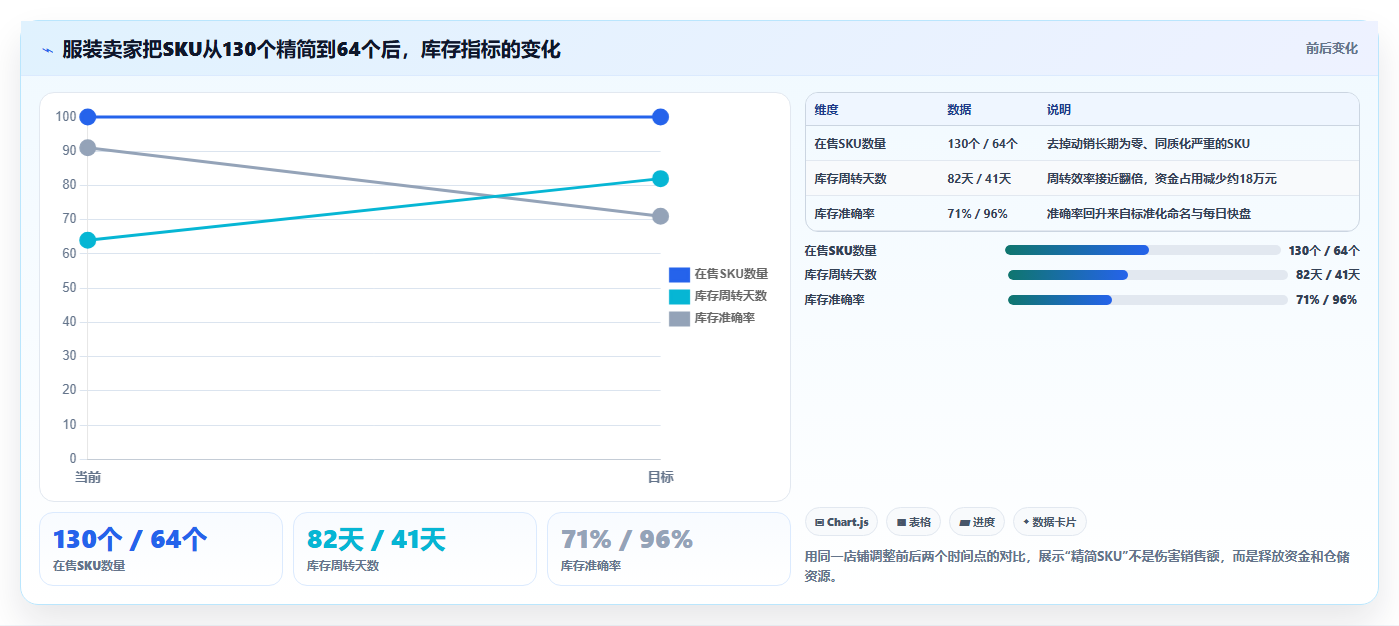Select the 数据卡片 tag chip
This screenshot has width=1399, height=626.
(x=1050, y=522)
